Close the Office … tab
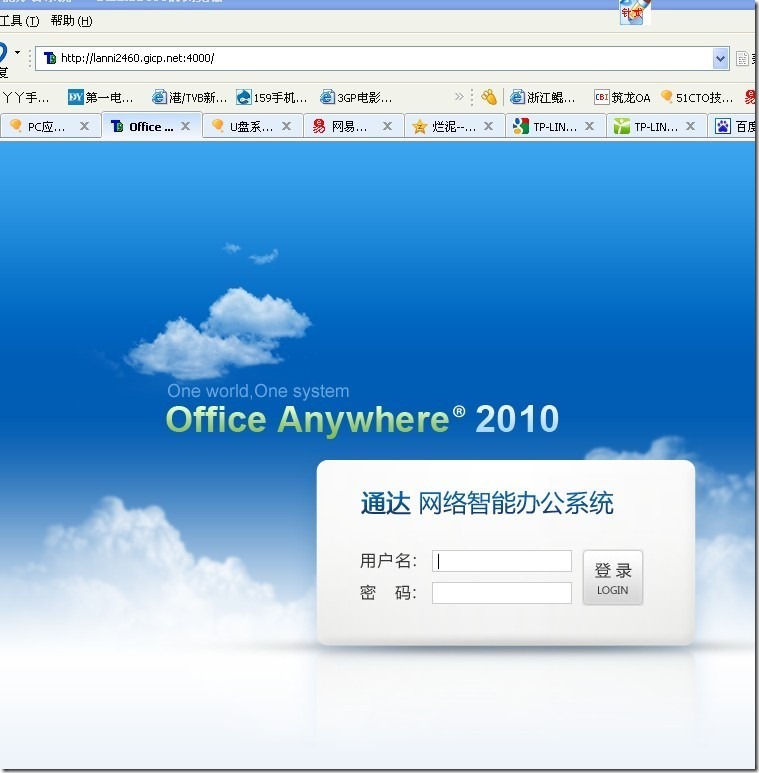Viewport: 759px width, 773px height. coord(185,126)
